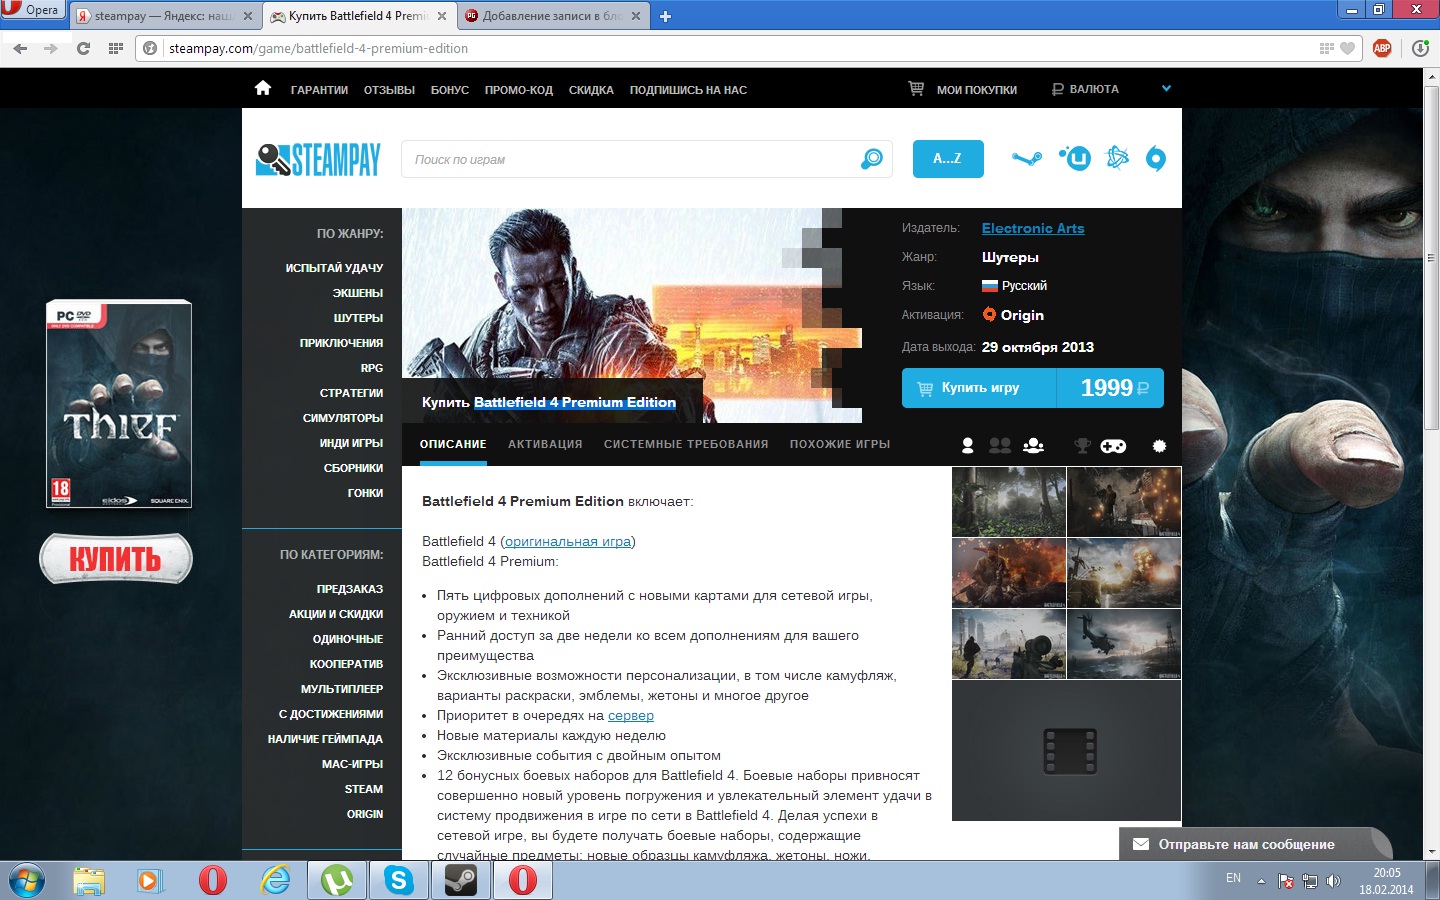Open Internet Explorer from the taskbar

tap(275, 881)
